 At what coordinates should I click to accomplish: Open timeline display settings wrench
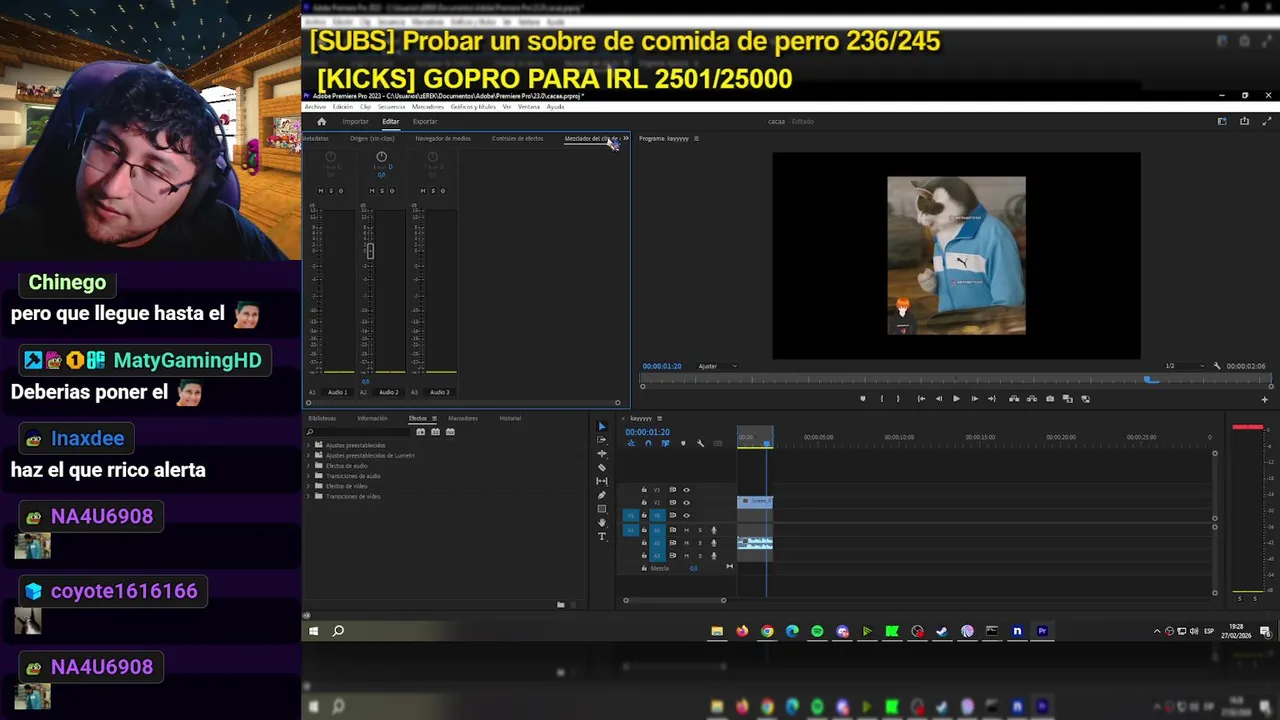[x=700, y=443]
